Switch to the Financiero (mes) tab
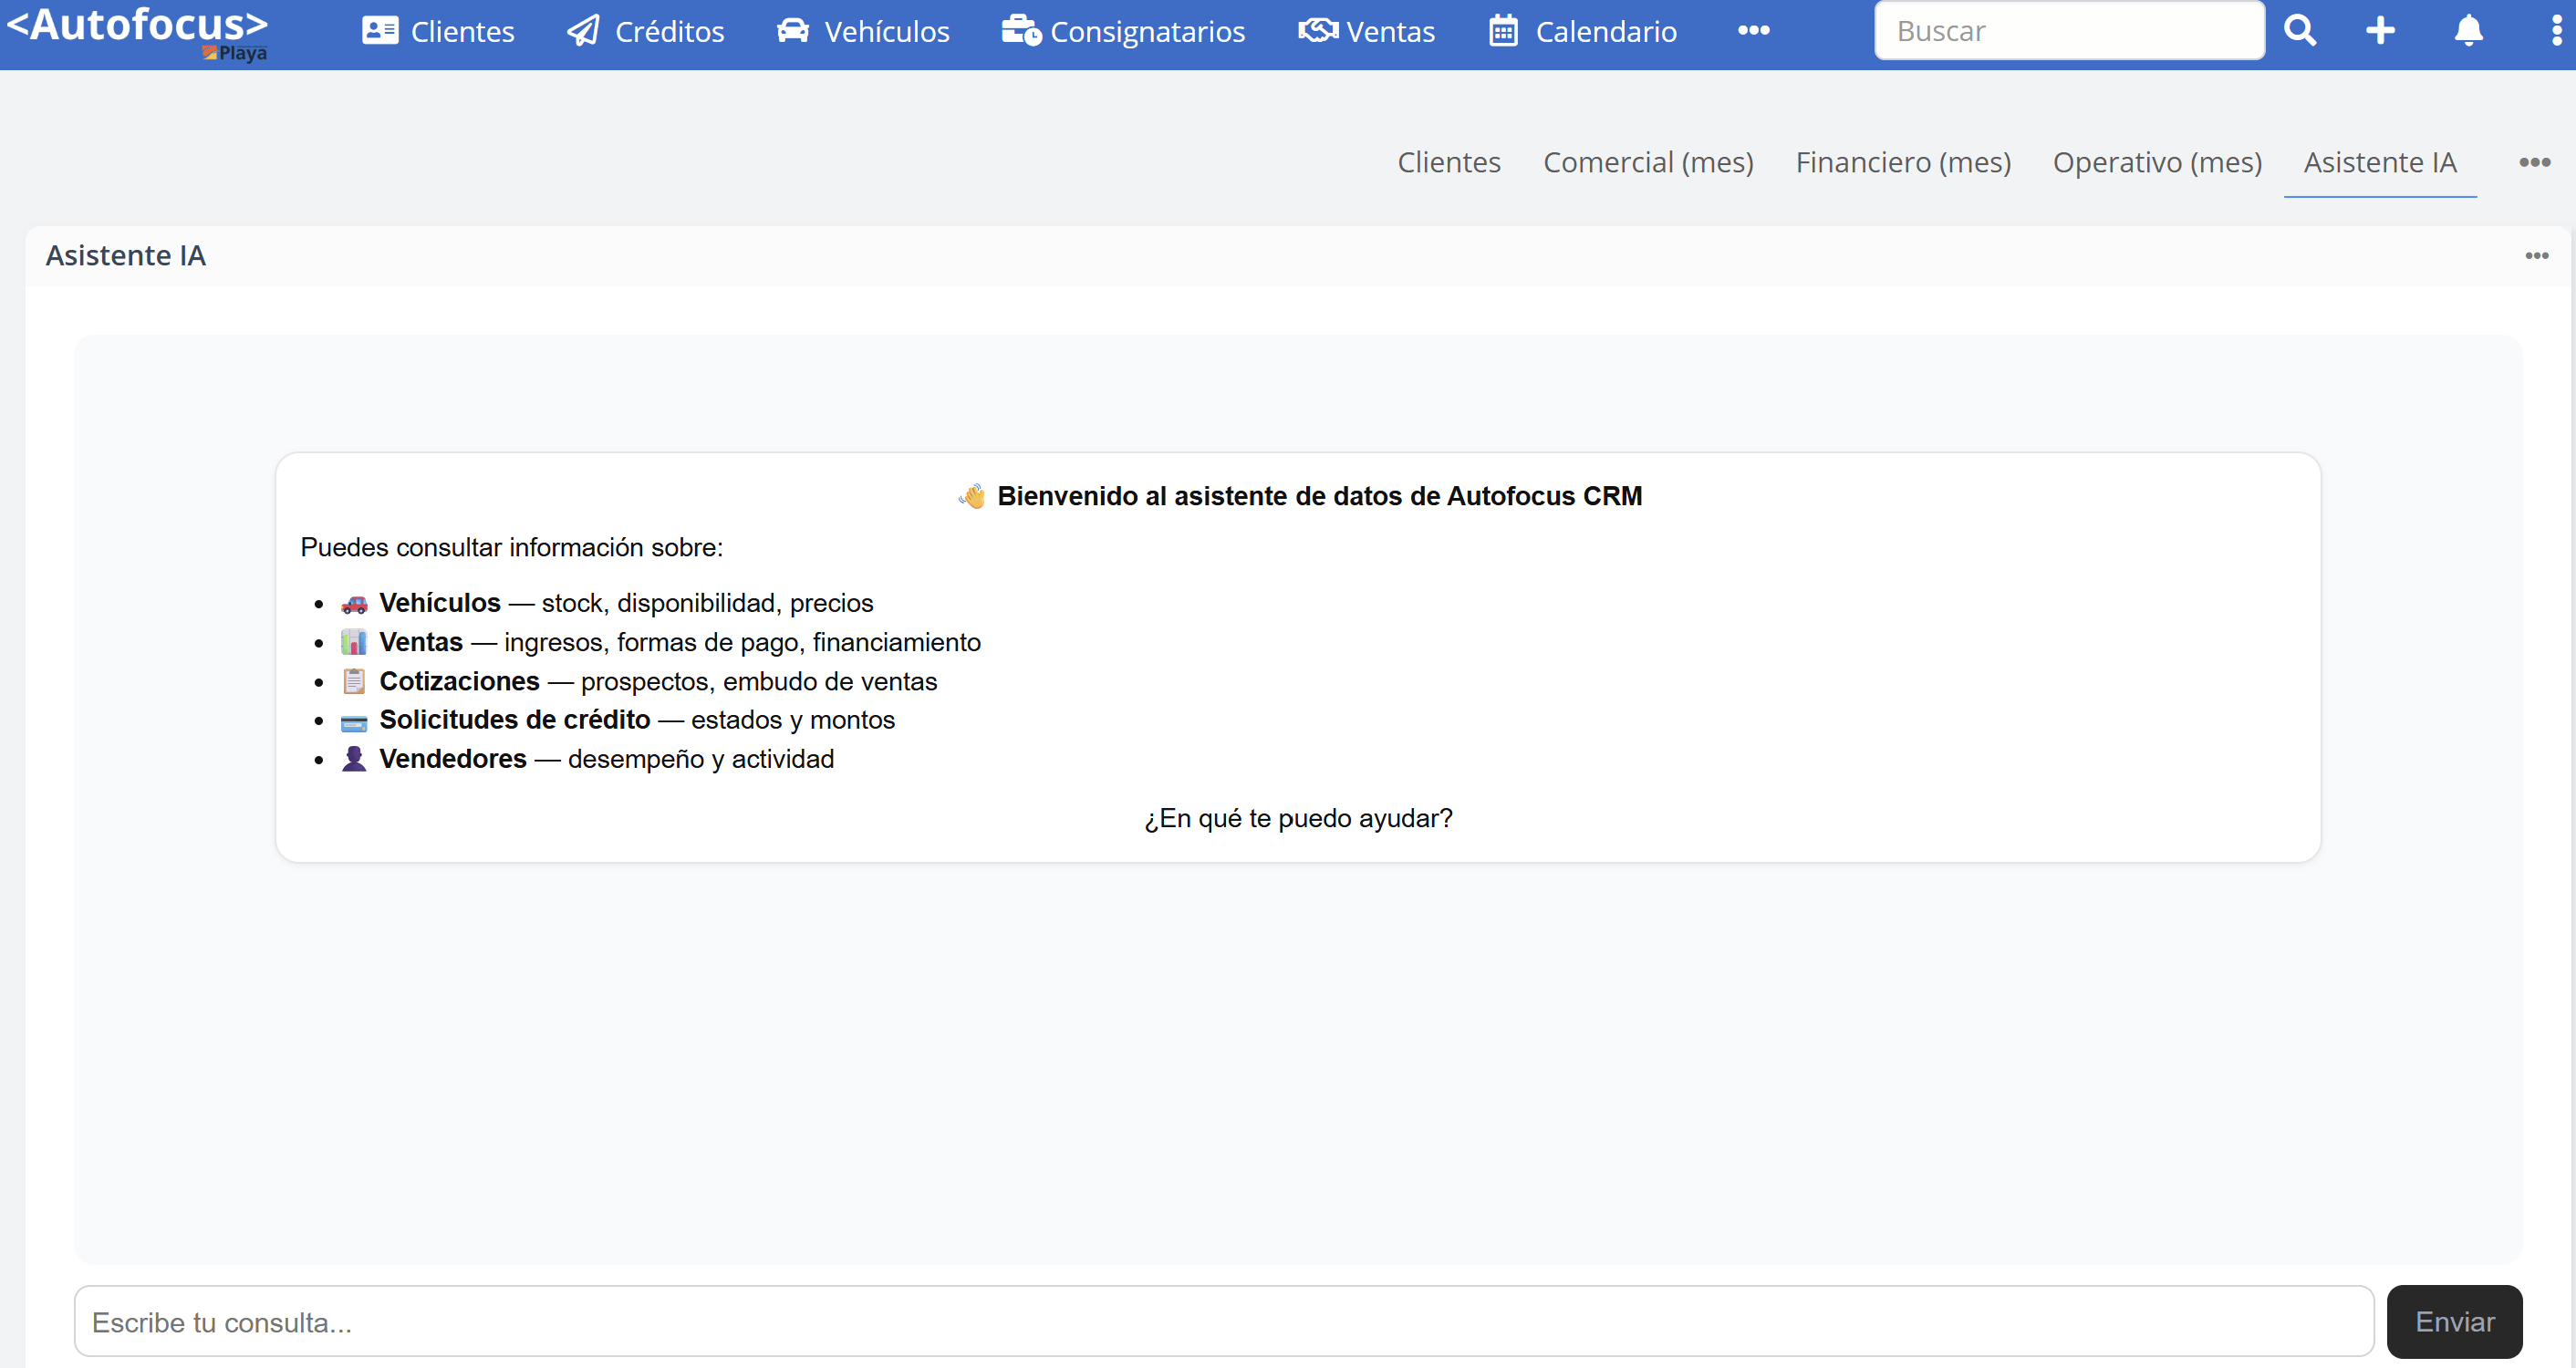This screenshot has width=2576, height=1368. [x=1902, y=162]
